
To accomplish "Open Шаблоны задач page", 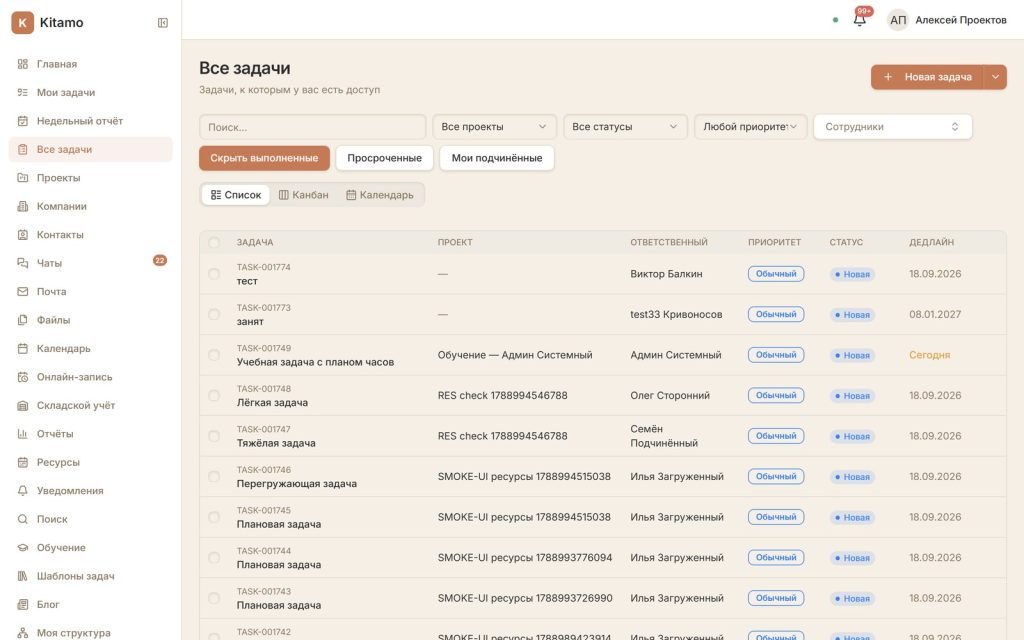I will coord(90,576).
